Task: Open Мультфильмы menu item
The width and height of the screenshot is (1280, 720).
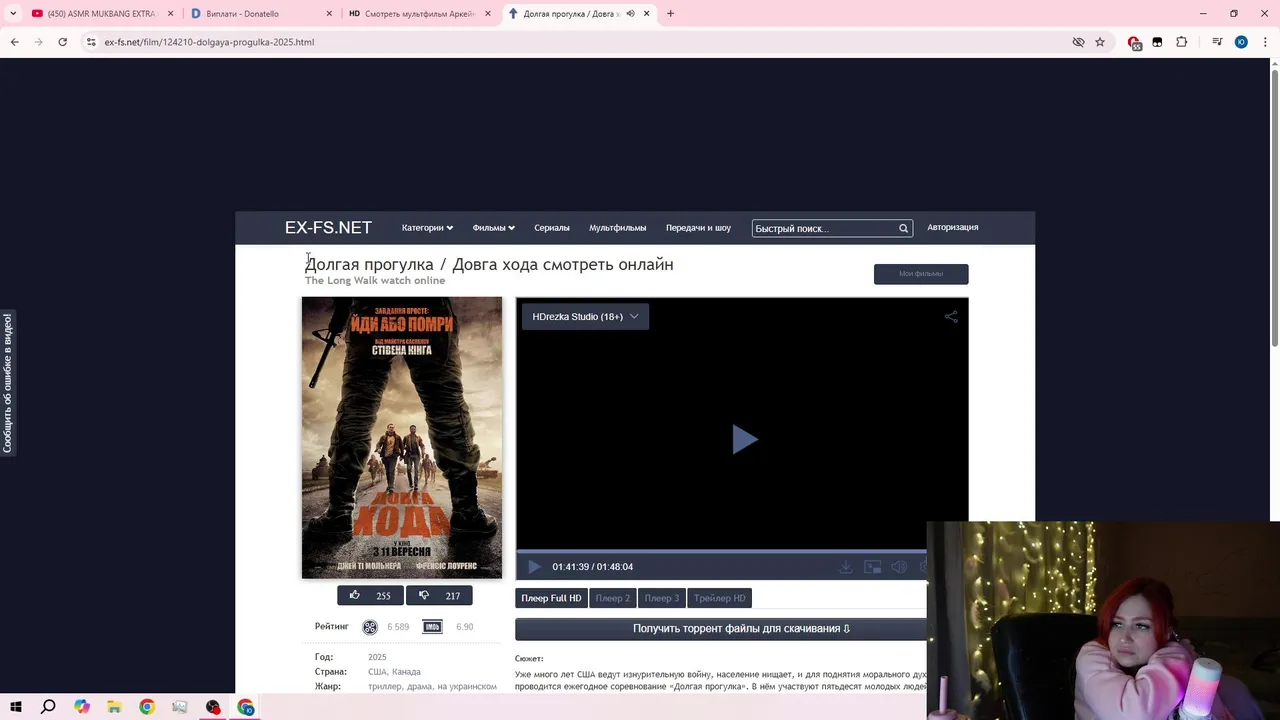Action: pyautogui.click(x=617, y=228)
